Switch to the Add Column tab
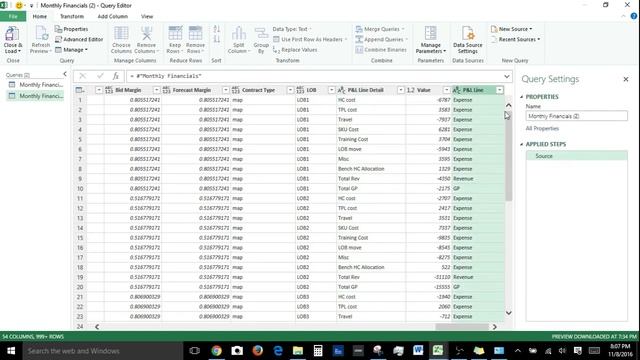 113,16
